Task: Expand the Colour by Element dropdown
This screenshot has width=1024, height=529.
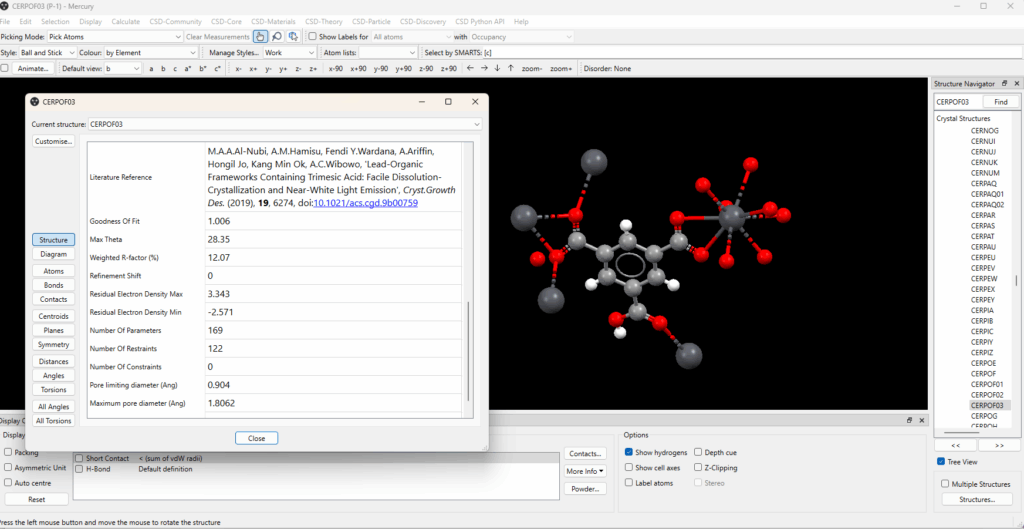Action: (151, 52)
